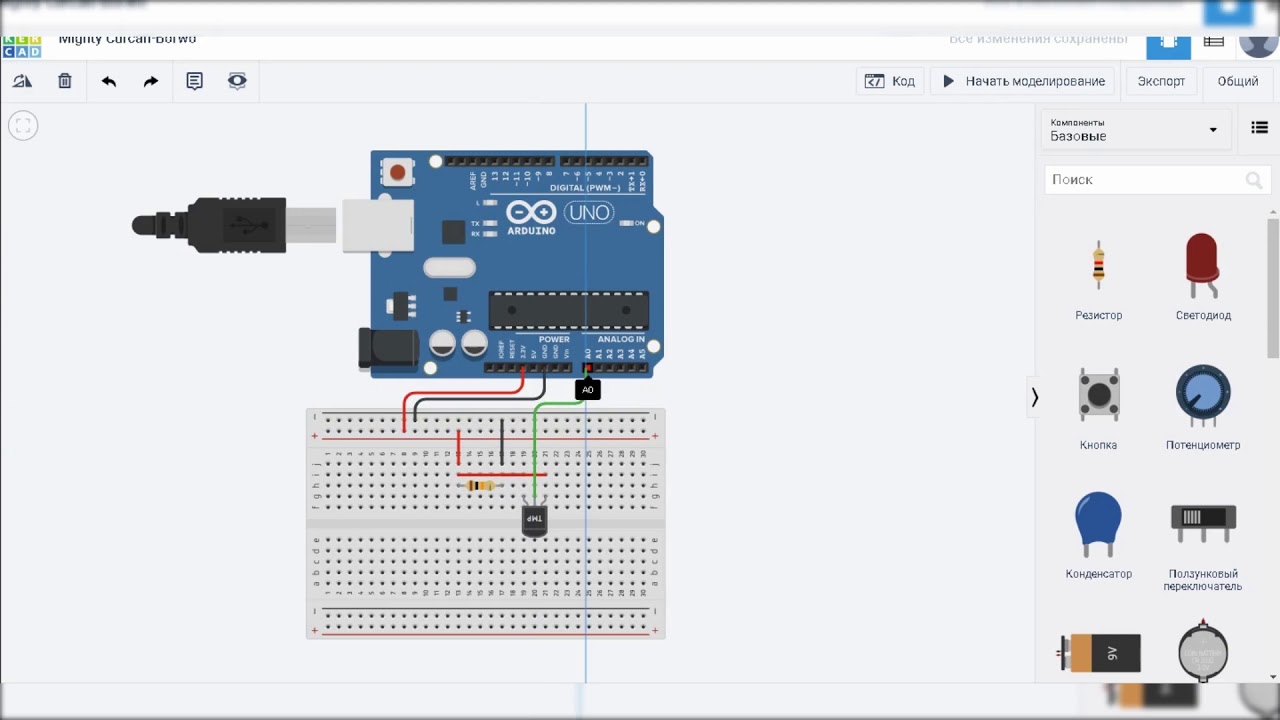Zoom to fit the circuit view
1280x720 pixels.
click(x=23, y=126)
